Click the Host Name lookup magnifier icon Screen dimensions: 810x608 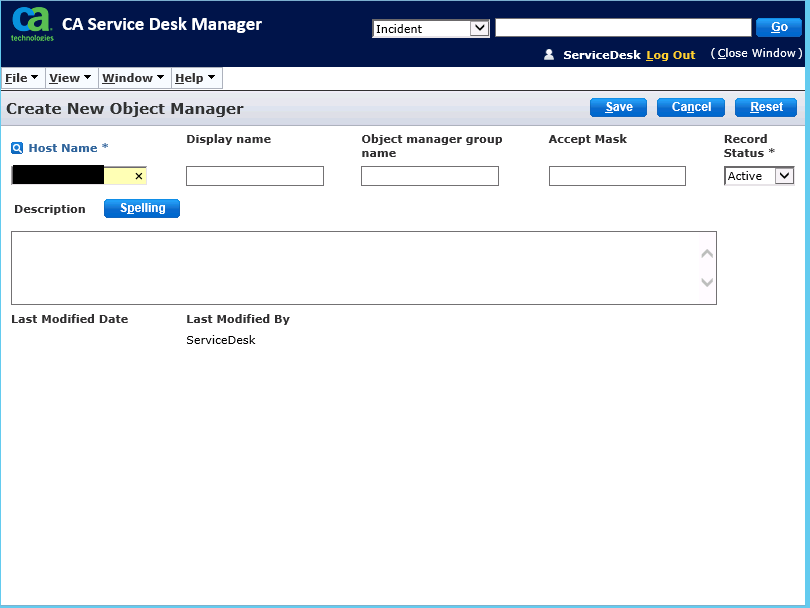coord(17,148)
